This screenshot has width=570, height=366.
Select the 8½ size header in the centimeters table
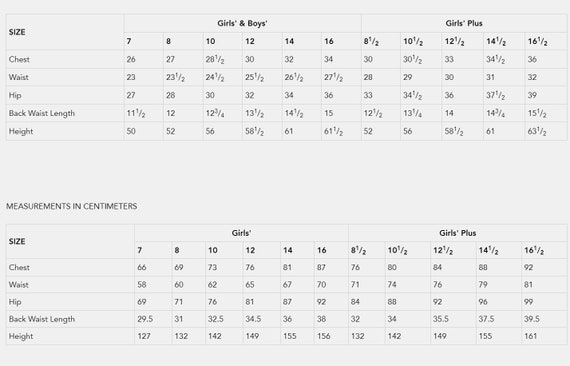[x=358, y=250]
